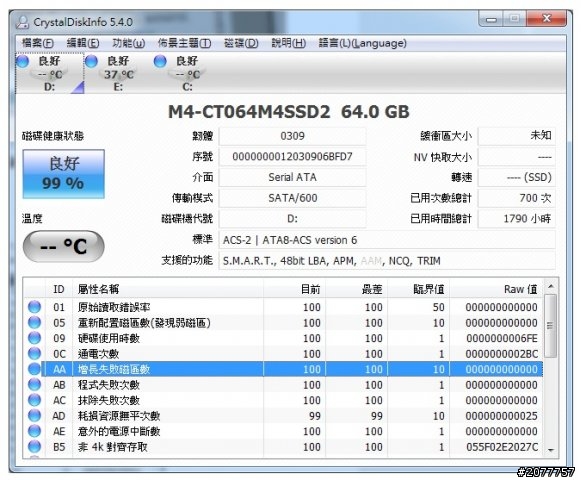The height and width of the screenshot is (480, 581).
Task: Select row 非 4k 對齊存取
Action: click(x=284, y=447)
